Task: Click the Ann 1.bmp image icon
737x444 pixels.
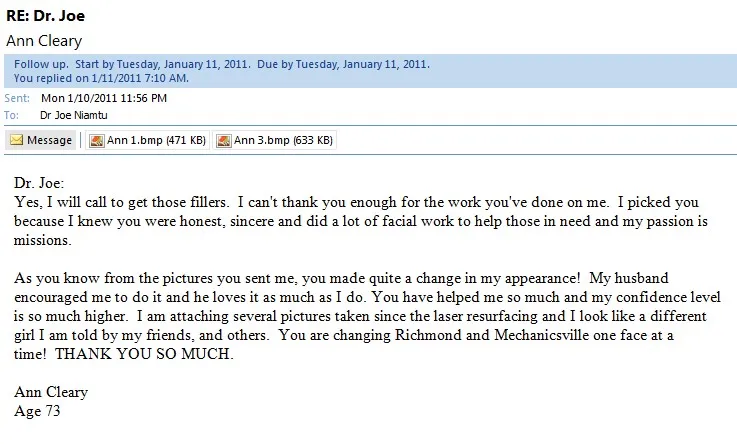Action: [97, 140]
